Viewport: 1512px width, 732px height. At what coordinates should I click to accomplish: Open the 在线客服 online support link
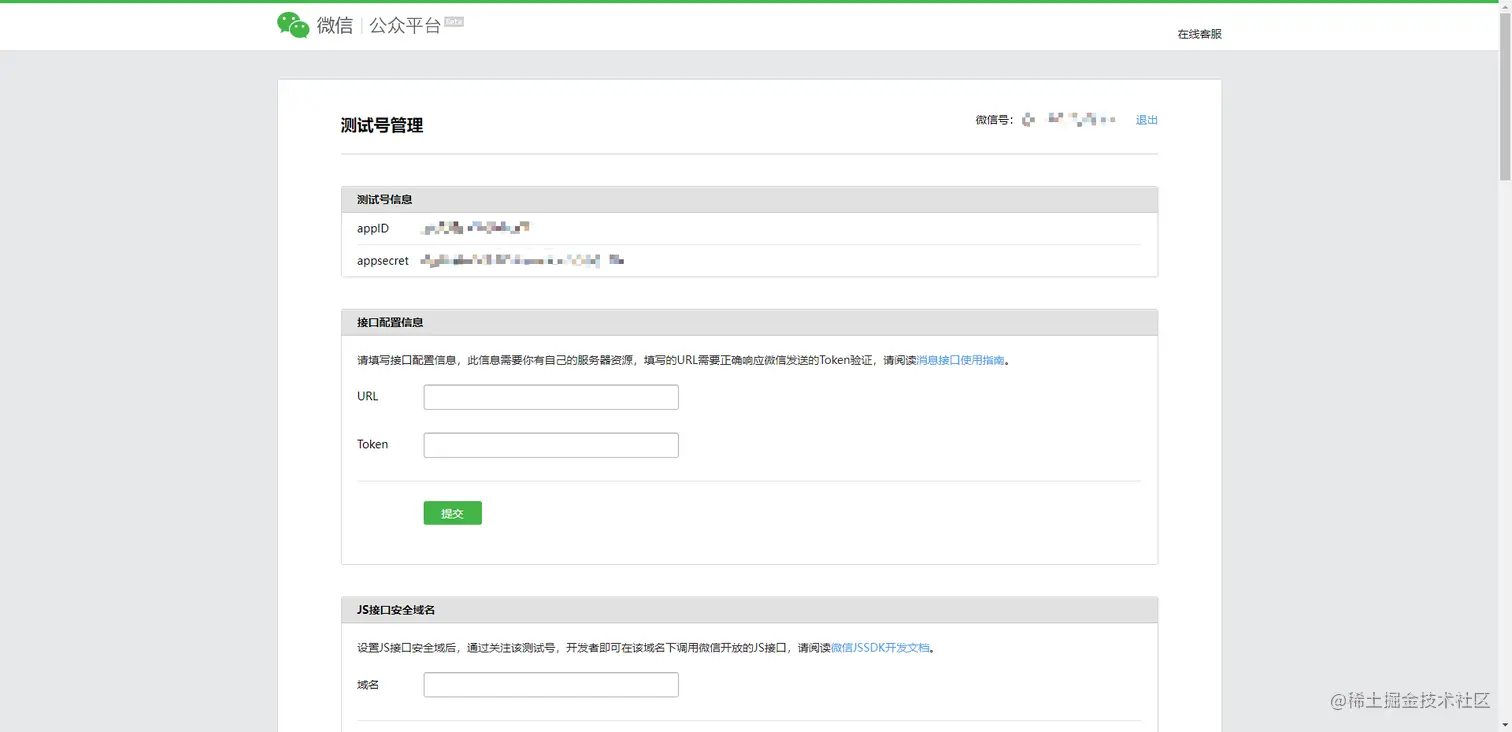pos(1199,34)
